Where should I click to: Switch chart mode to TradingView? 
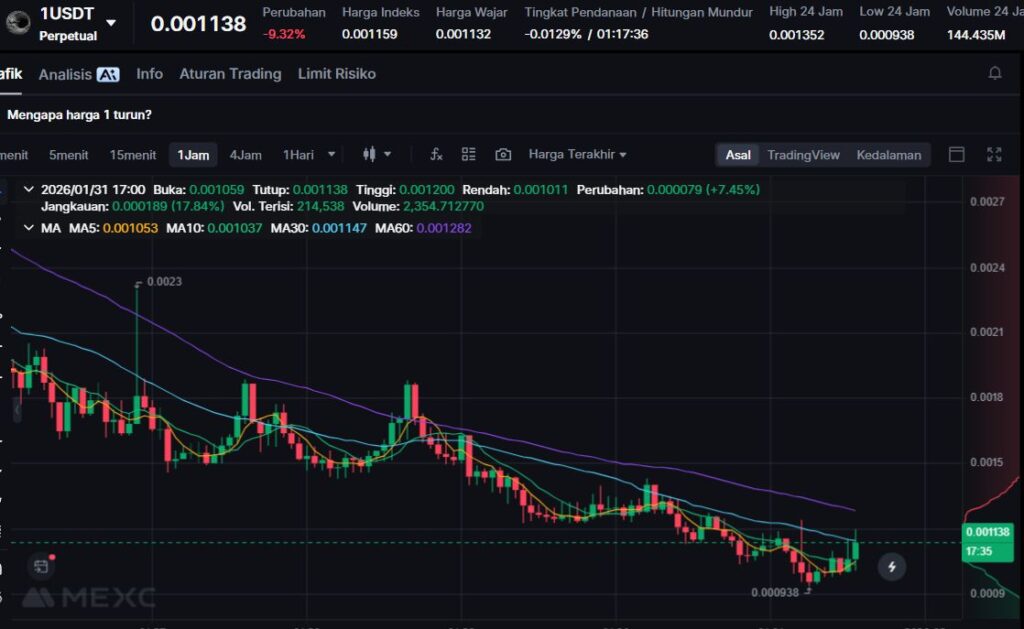pos(803,155)
